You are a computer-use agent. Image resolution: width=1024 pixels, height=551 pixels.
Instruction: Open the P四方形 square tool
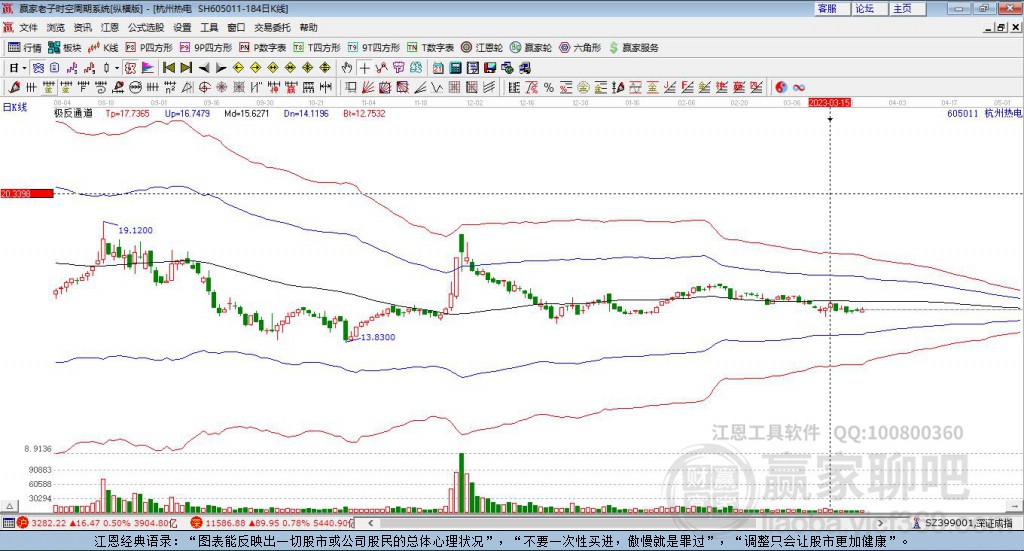tap(149, 48)
